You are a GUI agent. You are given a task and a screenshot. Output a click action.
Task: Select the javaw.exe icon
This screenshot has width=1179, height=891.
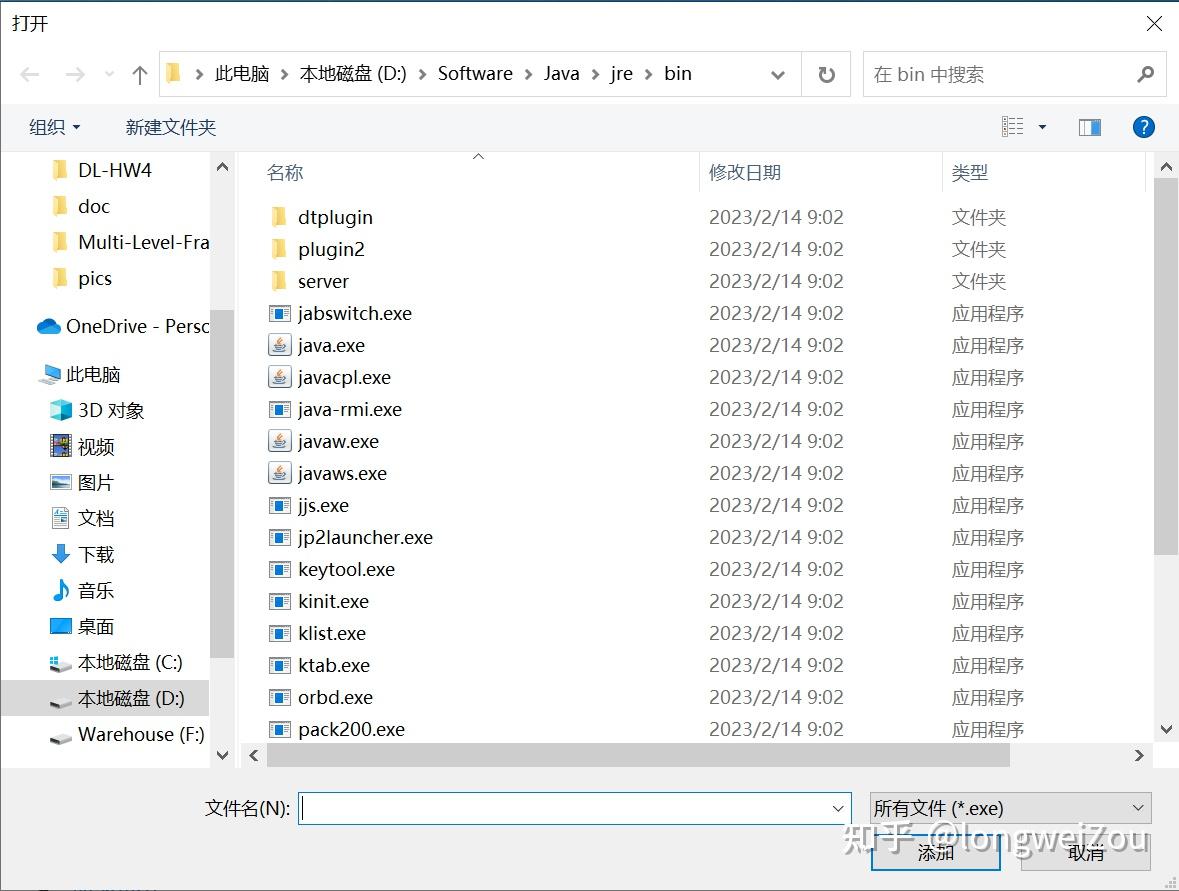pyautogui.click(x=280, y=441)
